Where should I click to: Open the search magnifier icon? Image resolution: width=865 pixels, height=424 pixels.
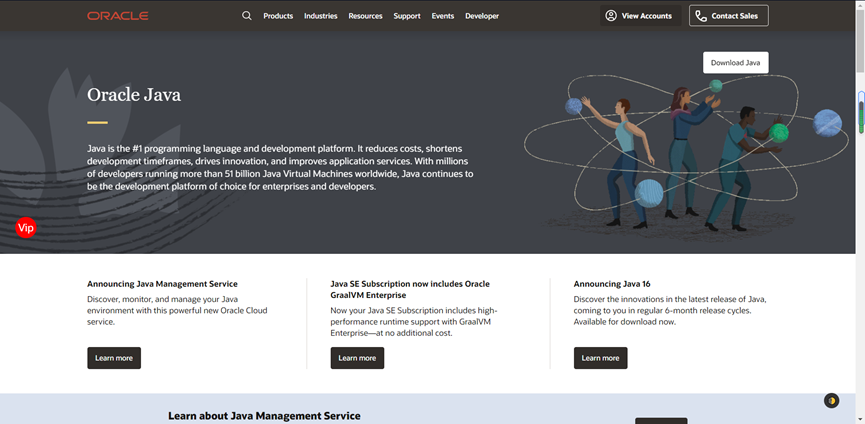(247, 16)
